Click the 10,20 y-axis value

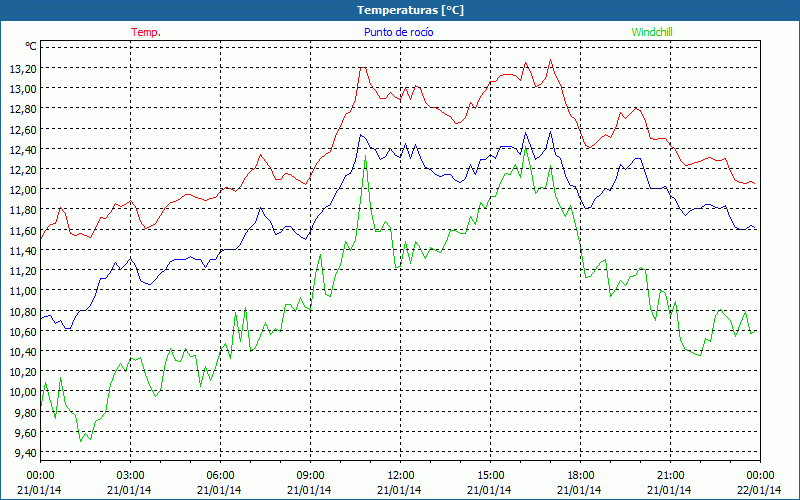(x=23, y=371)
